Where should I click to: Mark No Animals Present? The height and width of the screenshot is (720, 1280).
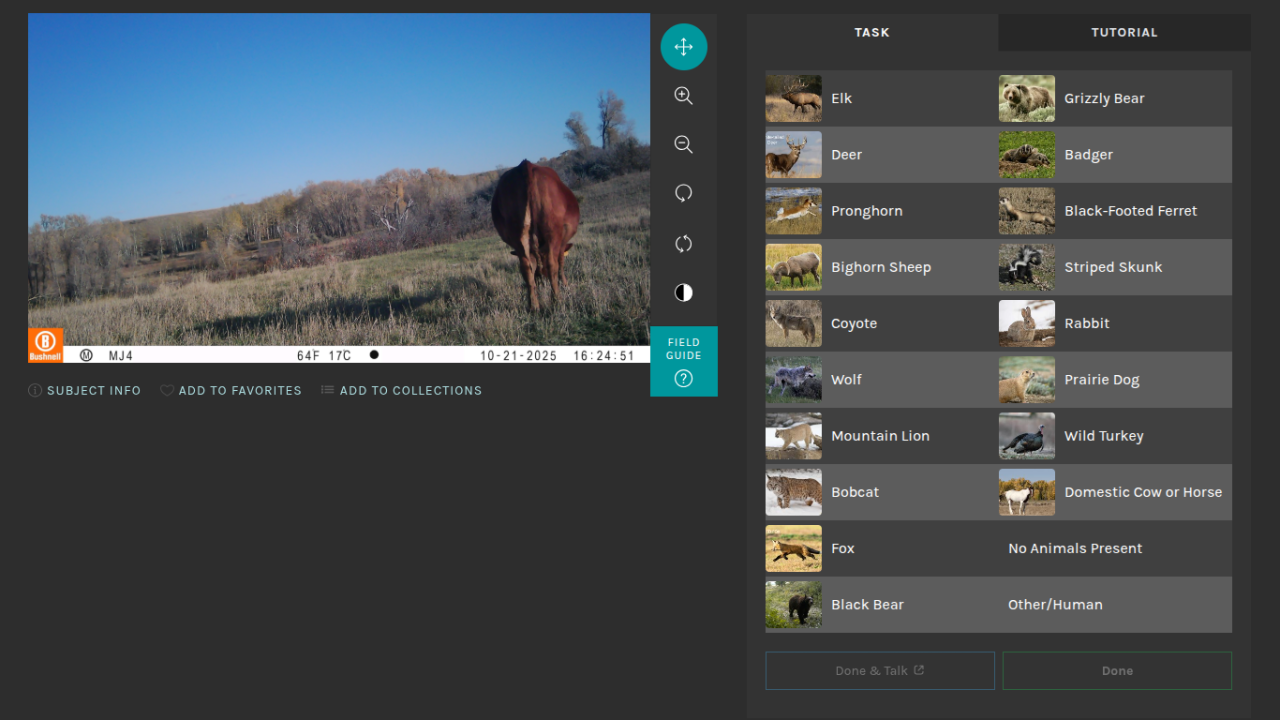(x=1115, y=548)
